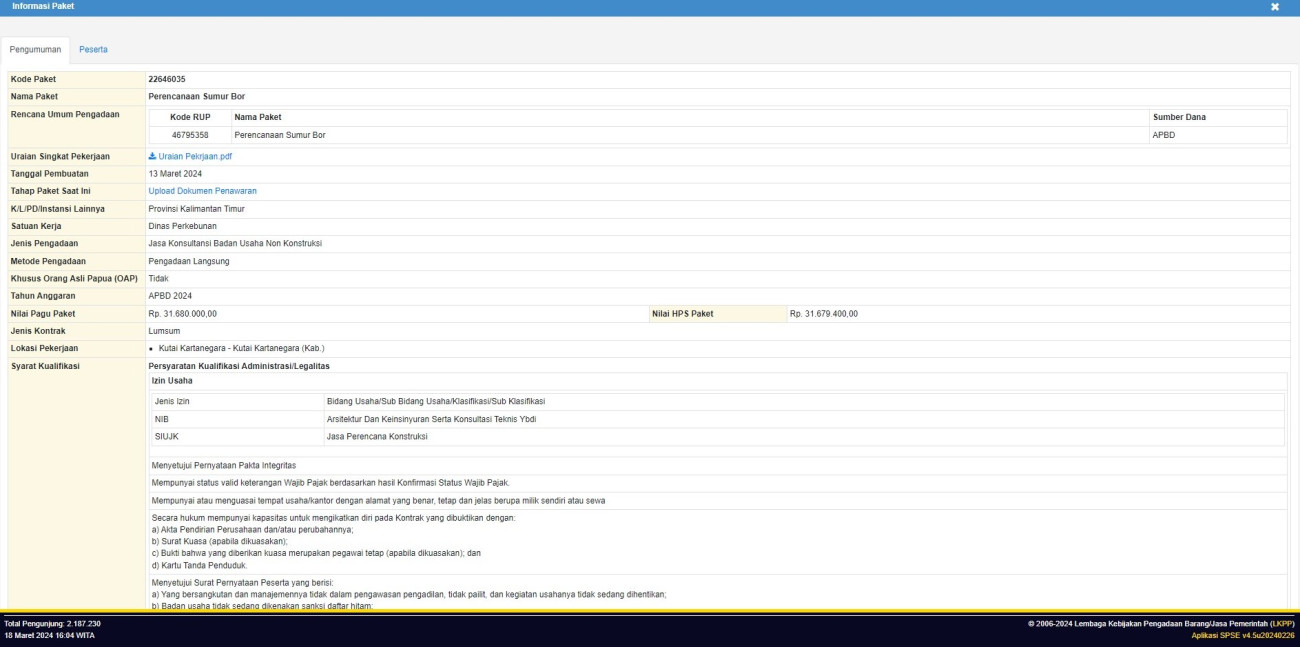1300x647 pixels.
Task: Click the Aplikasi SPSE version text
Action: pos(1243,635)
